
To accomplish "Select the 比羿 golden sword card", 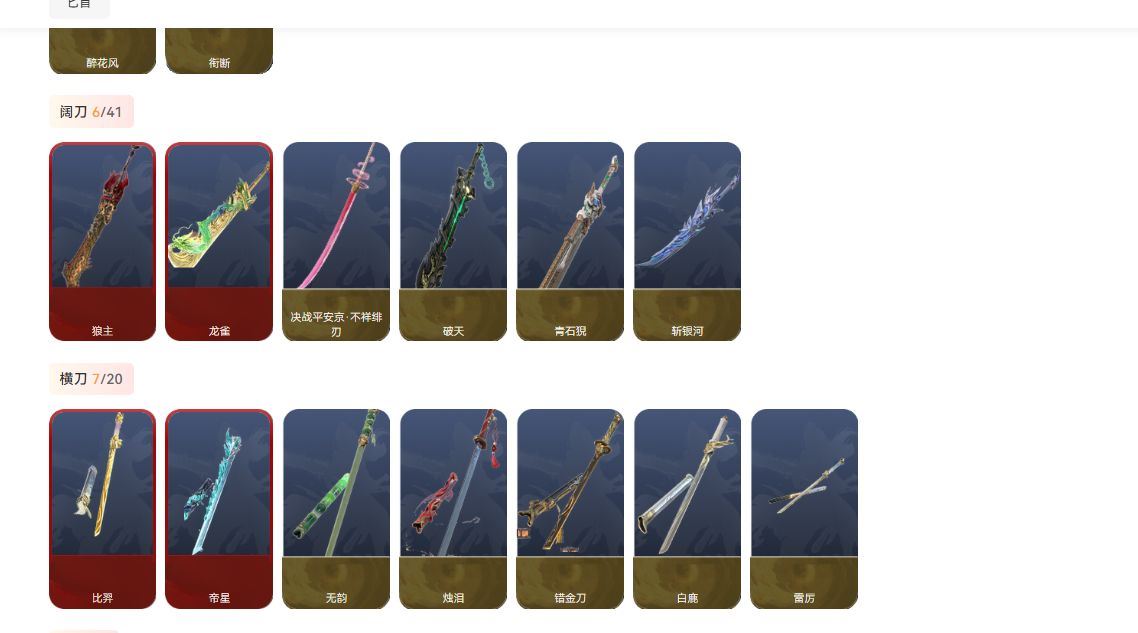I will [x=102, y=509].
